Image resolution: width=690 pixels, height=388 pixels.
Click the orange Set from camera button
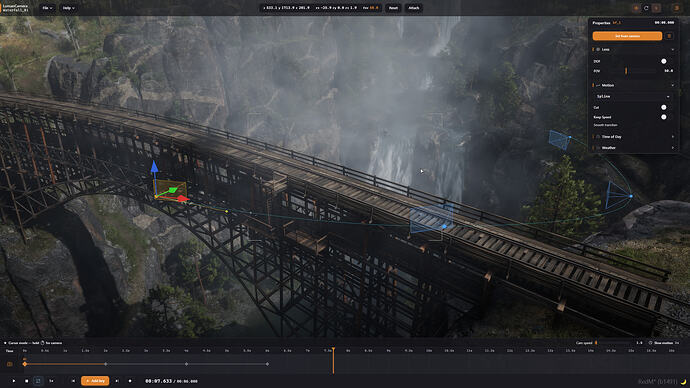(x=627, y=36)
